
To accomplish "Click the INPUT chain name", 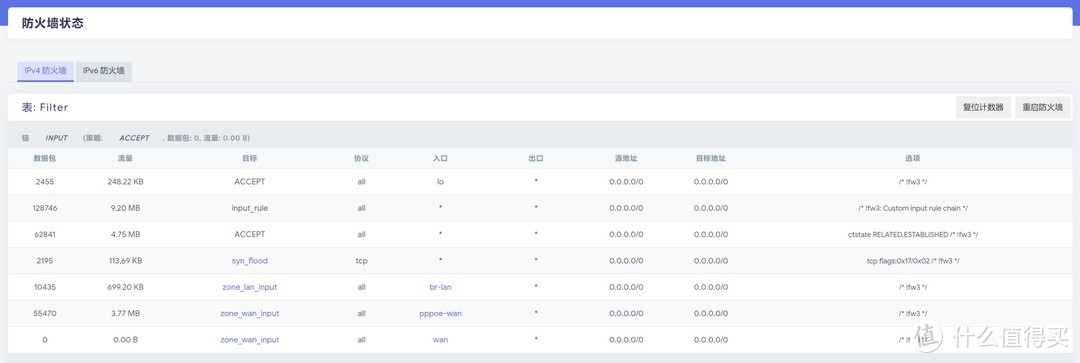I will click(x=56, y=138).
